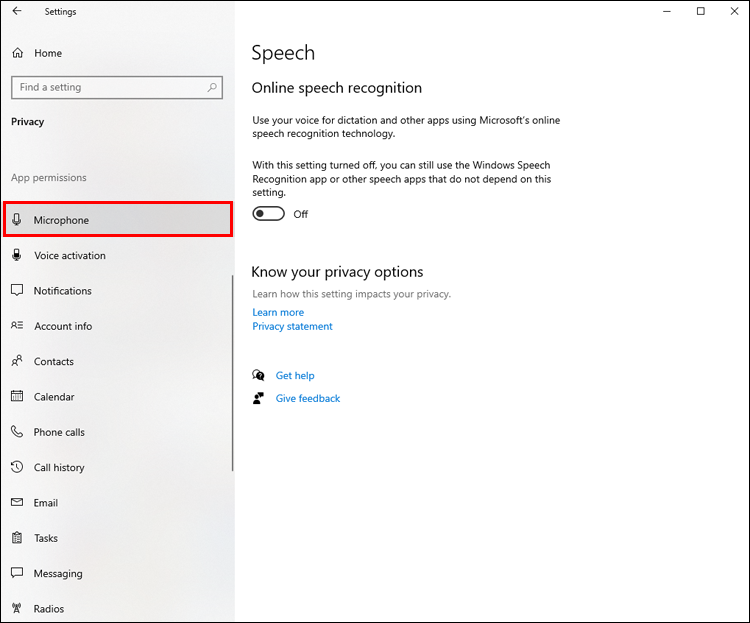
Task: Click the Voice activation icon
Action: tap(17, 255)
